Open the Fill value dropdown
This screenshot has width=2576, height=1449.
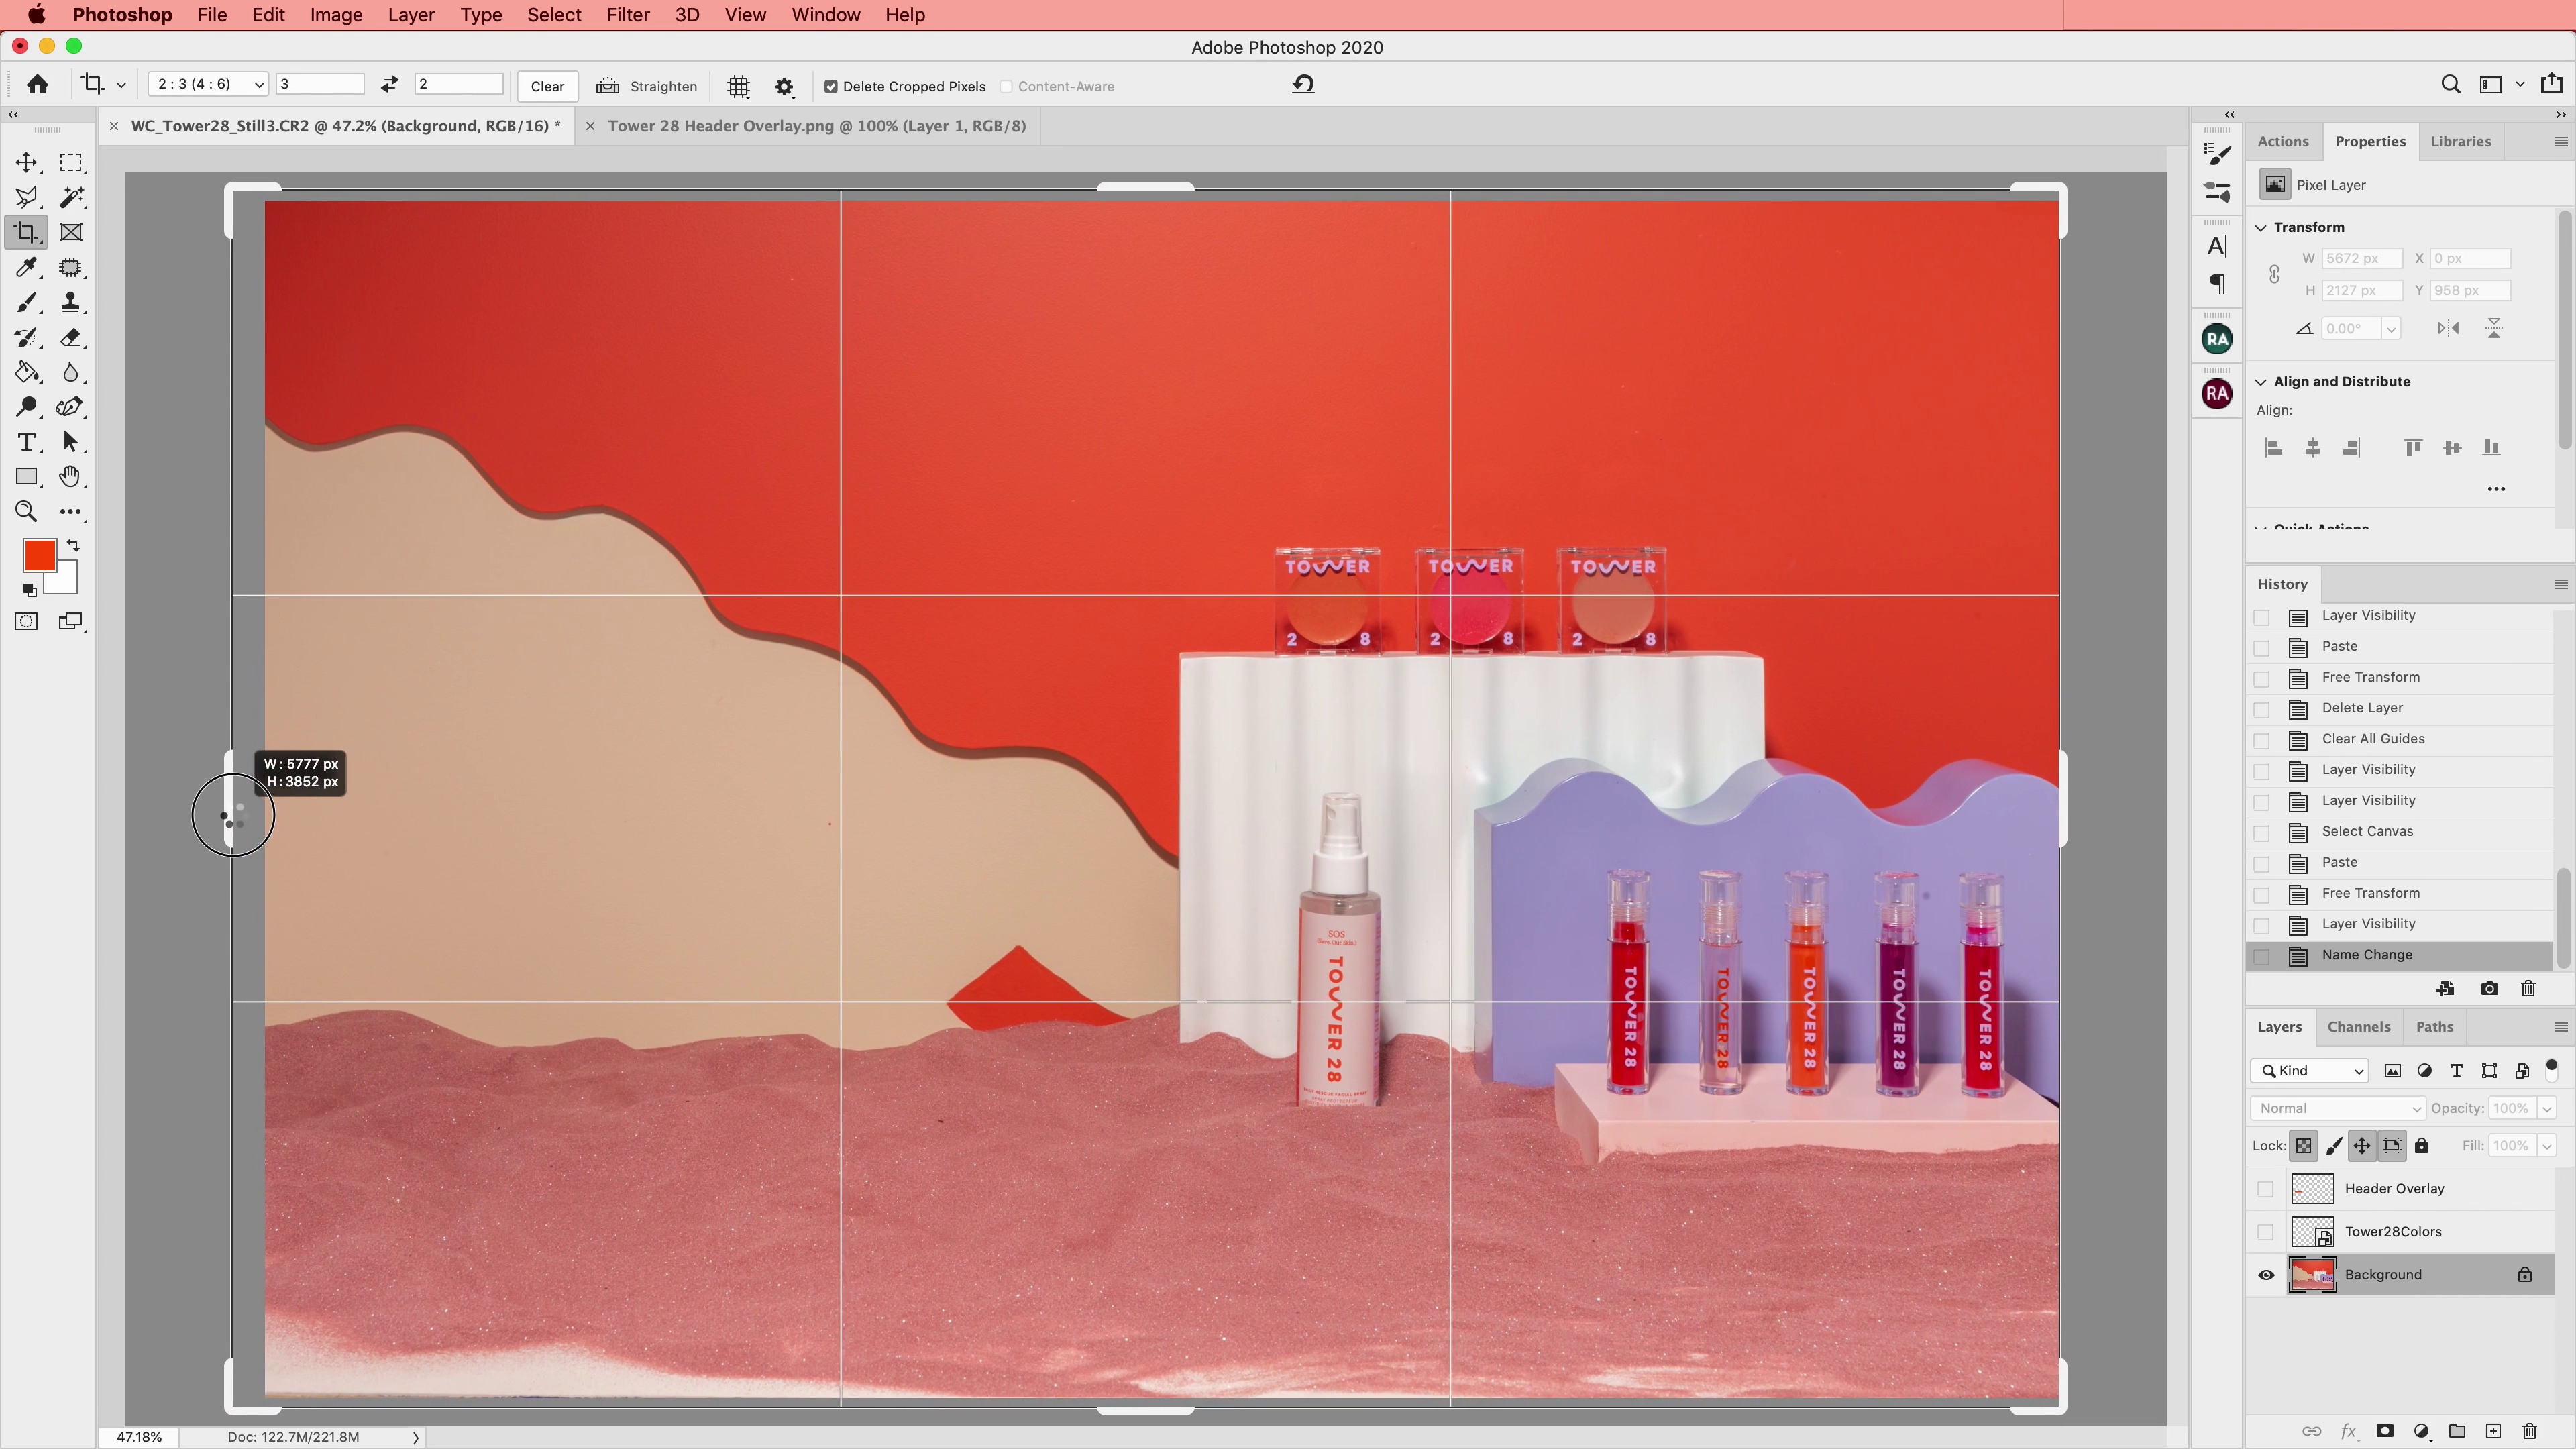pos(2546,1146)
